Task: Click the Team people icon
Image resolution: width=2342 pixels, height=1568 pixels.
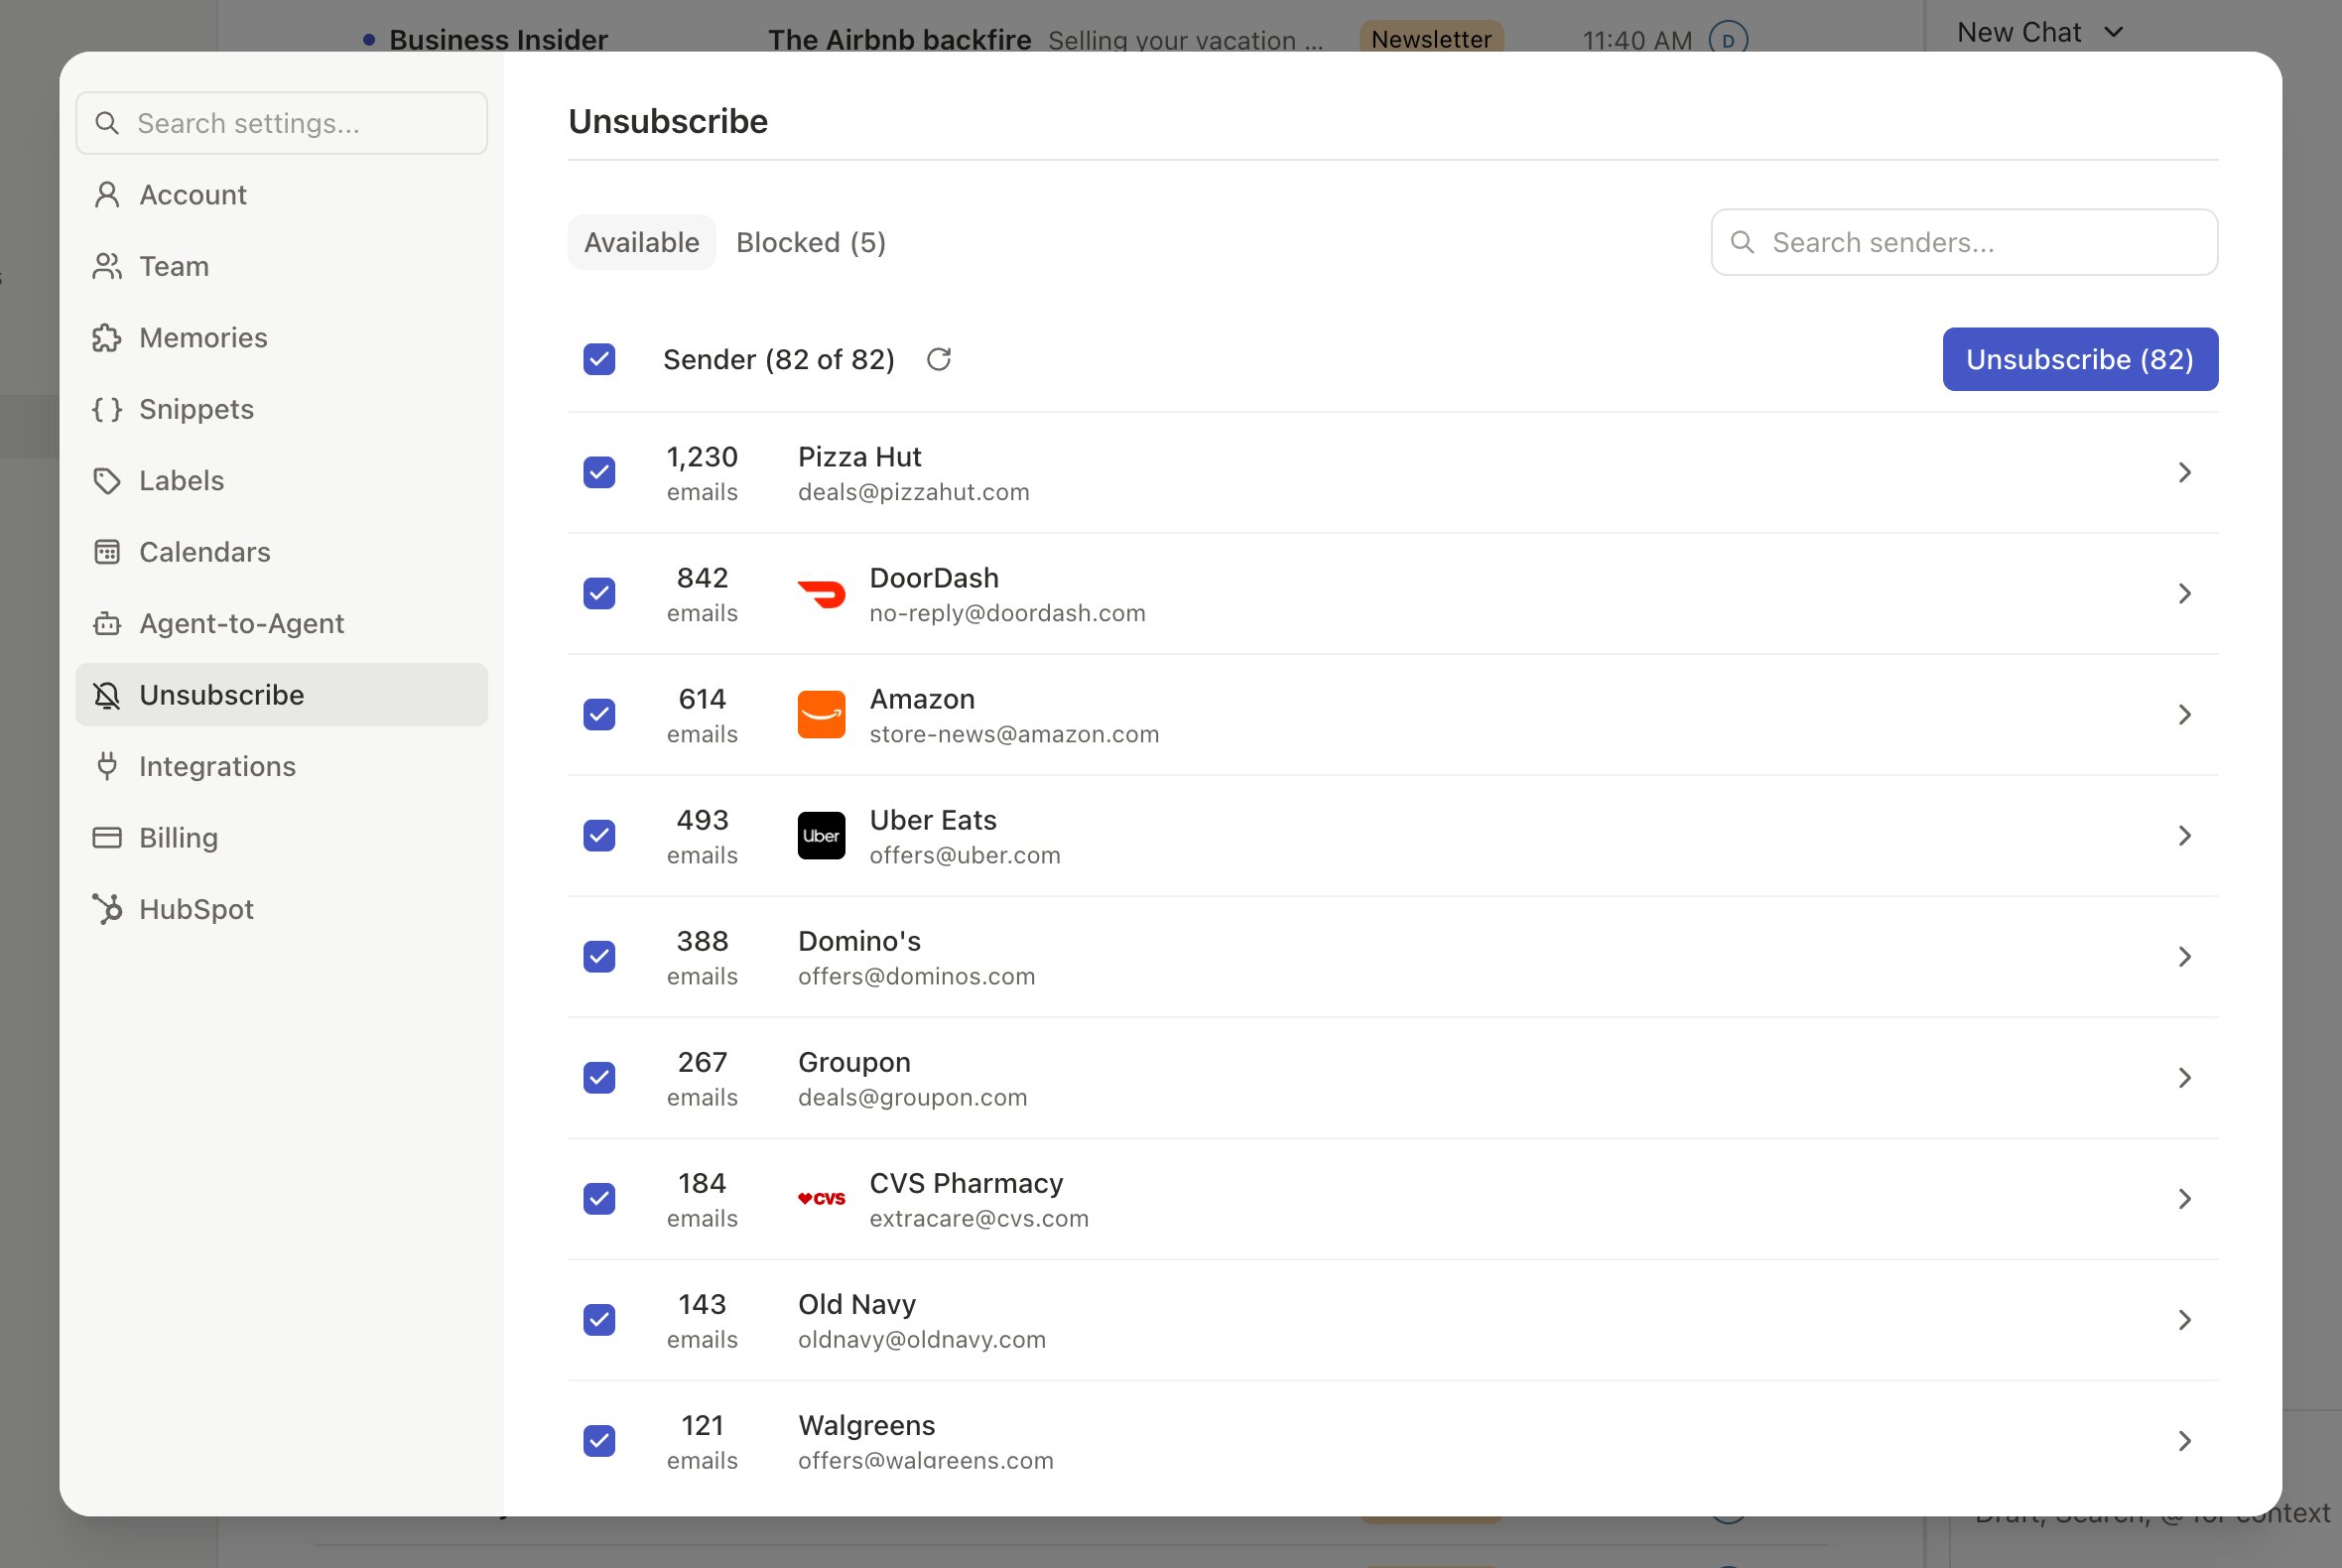Action: coord(107,266)
